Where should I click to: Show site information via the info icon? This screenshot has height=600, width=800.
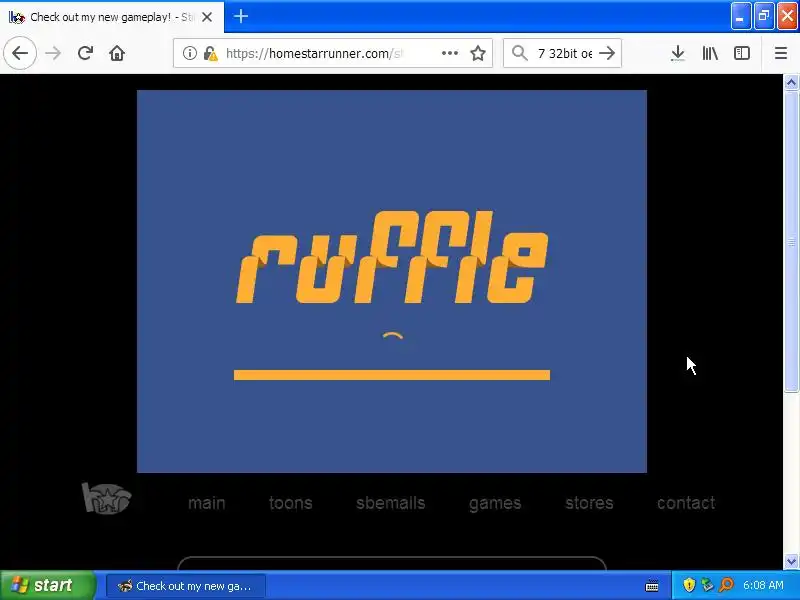pyautogui.click(x=189, y=53)
